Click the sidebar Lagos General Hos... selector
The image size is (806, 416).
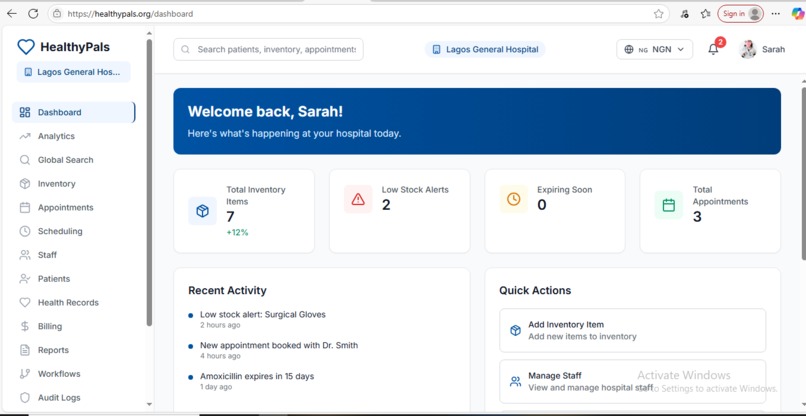74,72
